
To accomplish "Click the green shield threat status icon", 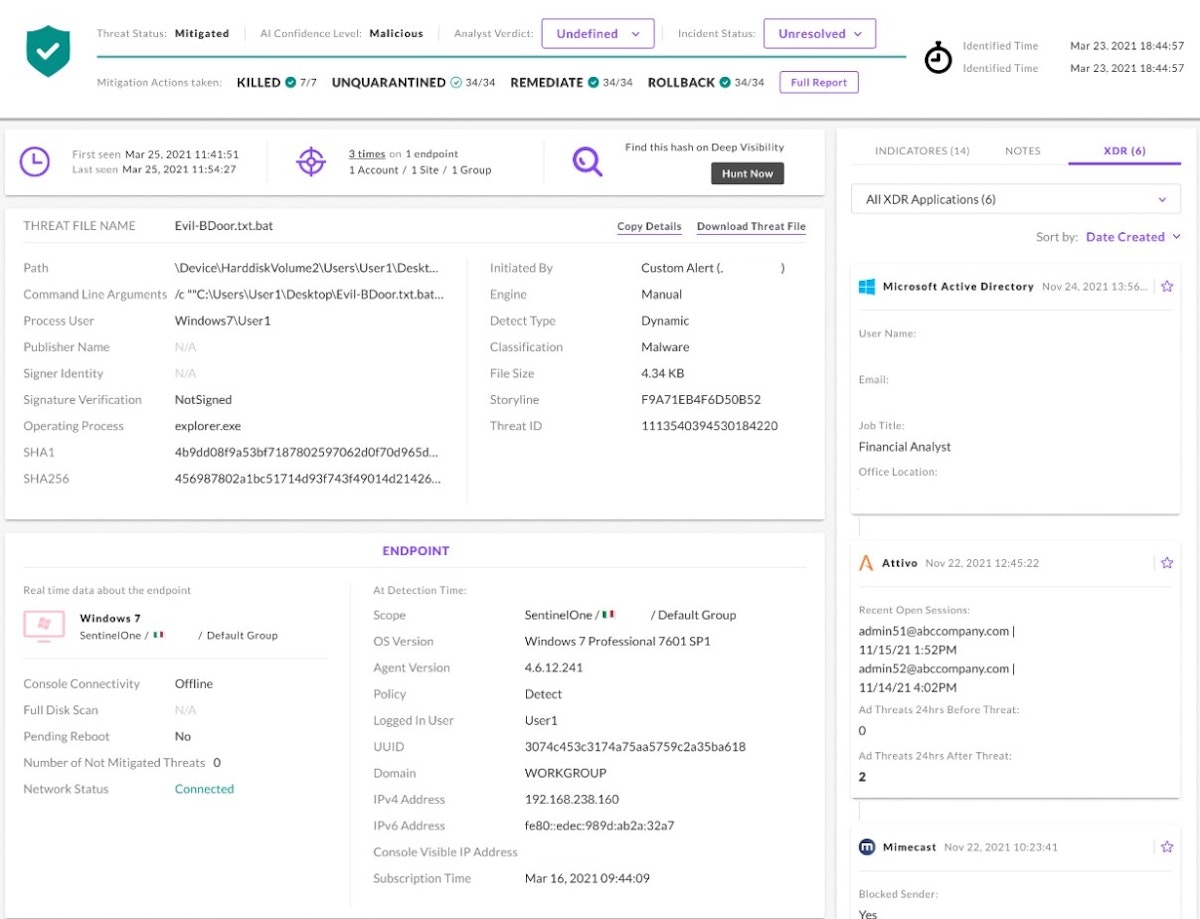I will [48, 51].
